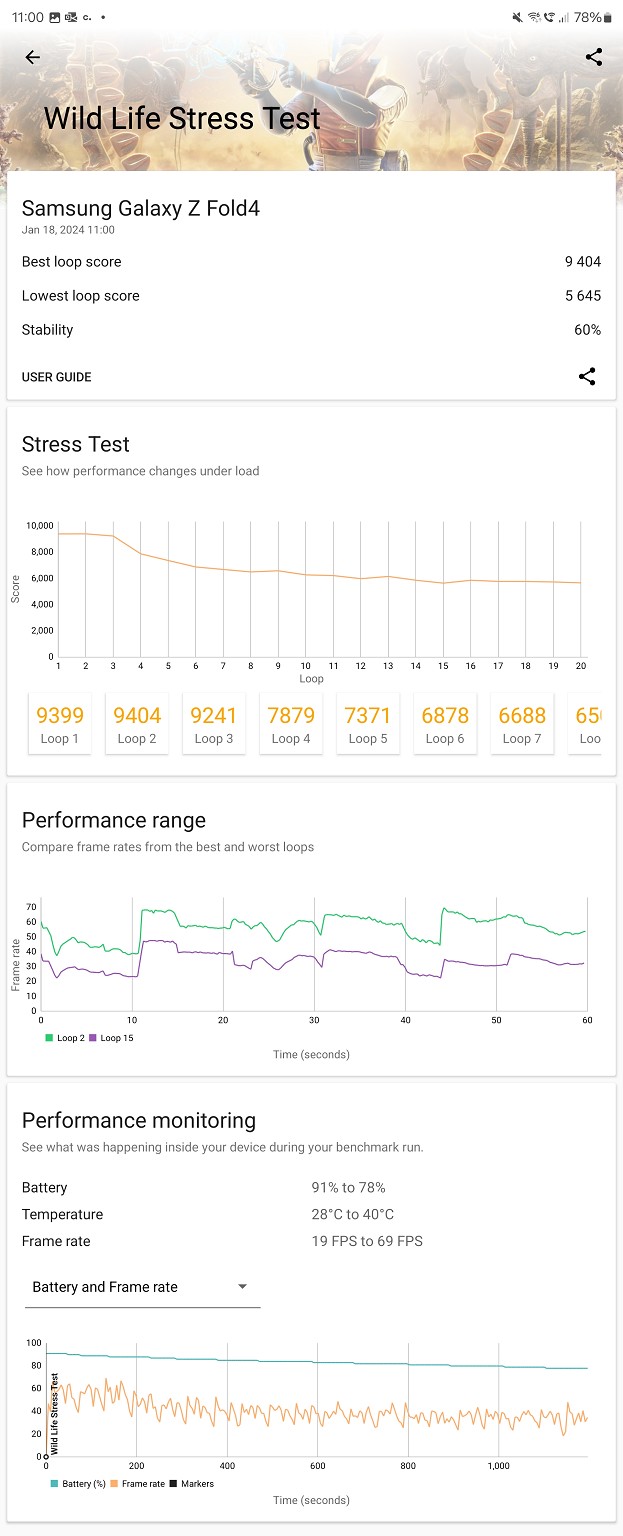Click the Frame rate legend entry

pos(139,1484)
